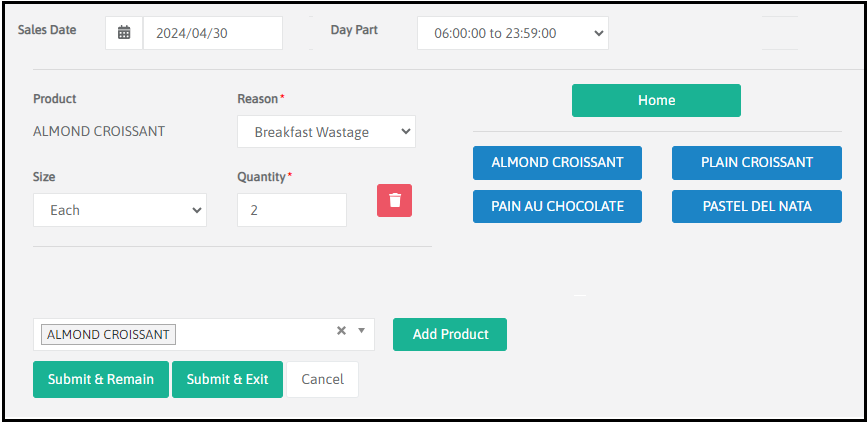
Task: Click the ALMOND CROISSANT tag in search box
Action: point(108,334)
